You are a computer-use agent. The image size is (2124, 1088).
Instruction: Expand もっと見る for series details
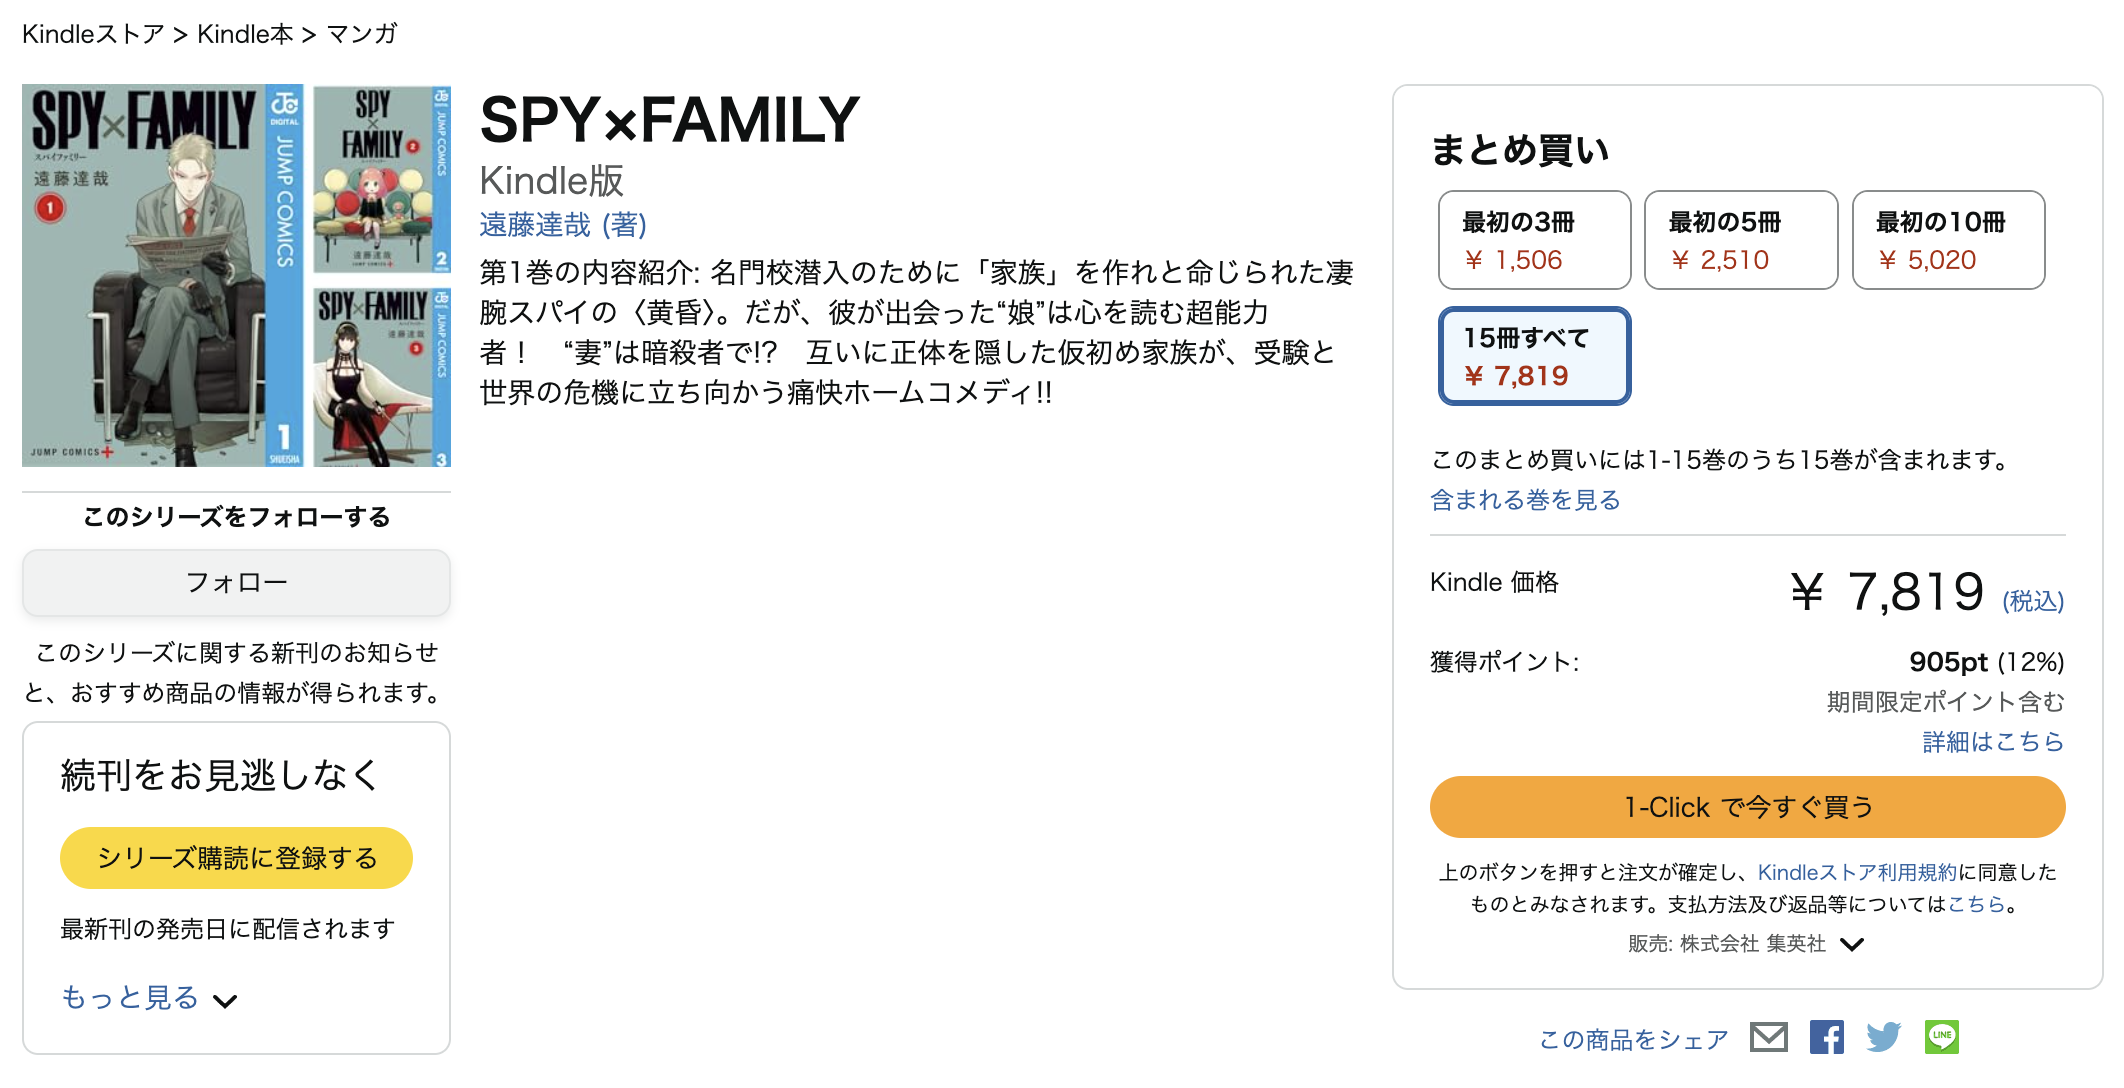pyautogui.click(x=131, y=997)
